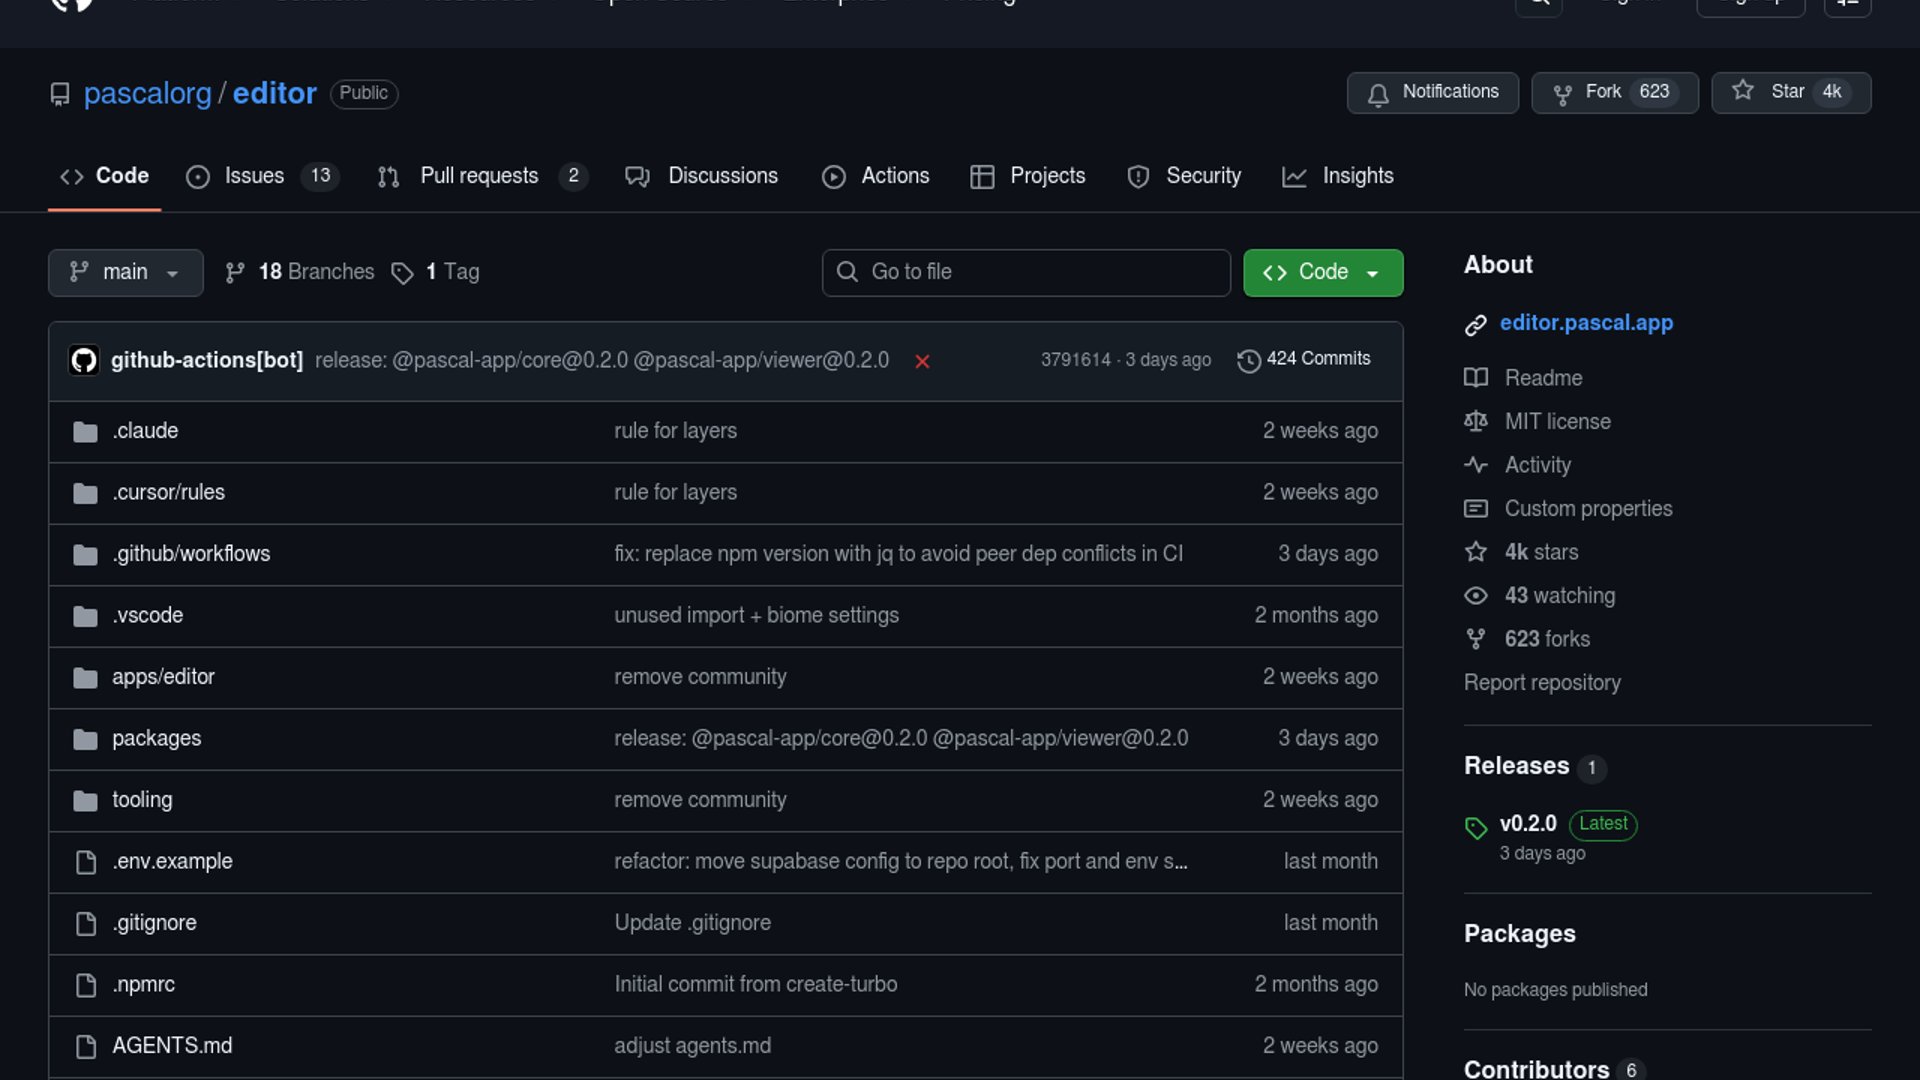
Task: Open the .gitignore file
Action: pos(154,923)
